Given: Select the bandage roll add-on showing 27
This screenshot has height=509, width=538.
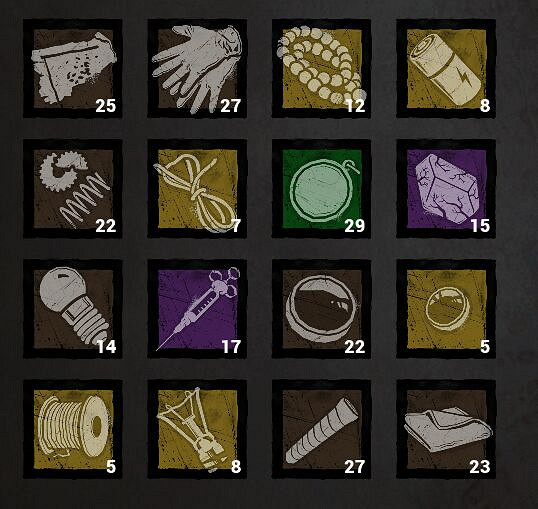Looking at the screenshot, I should [321, 429].
